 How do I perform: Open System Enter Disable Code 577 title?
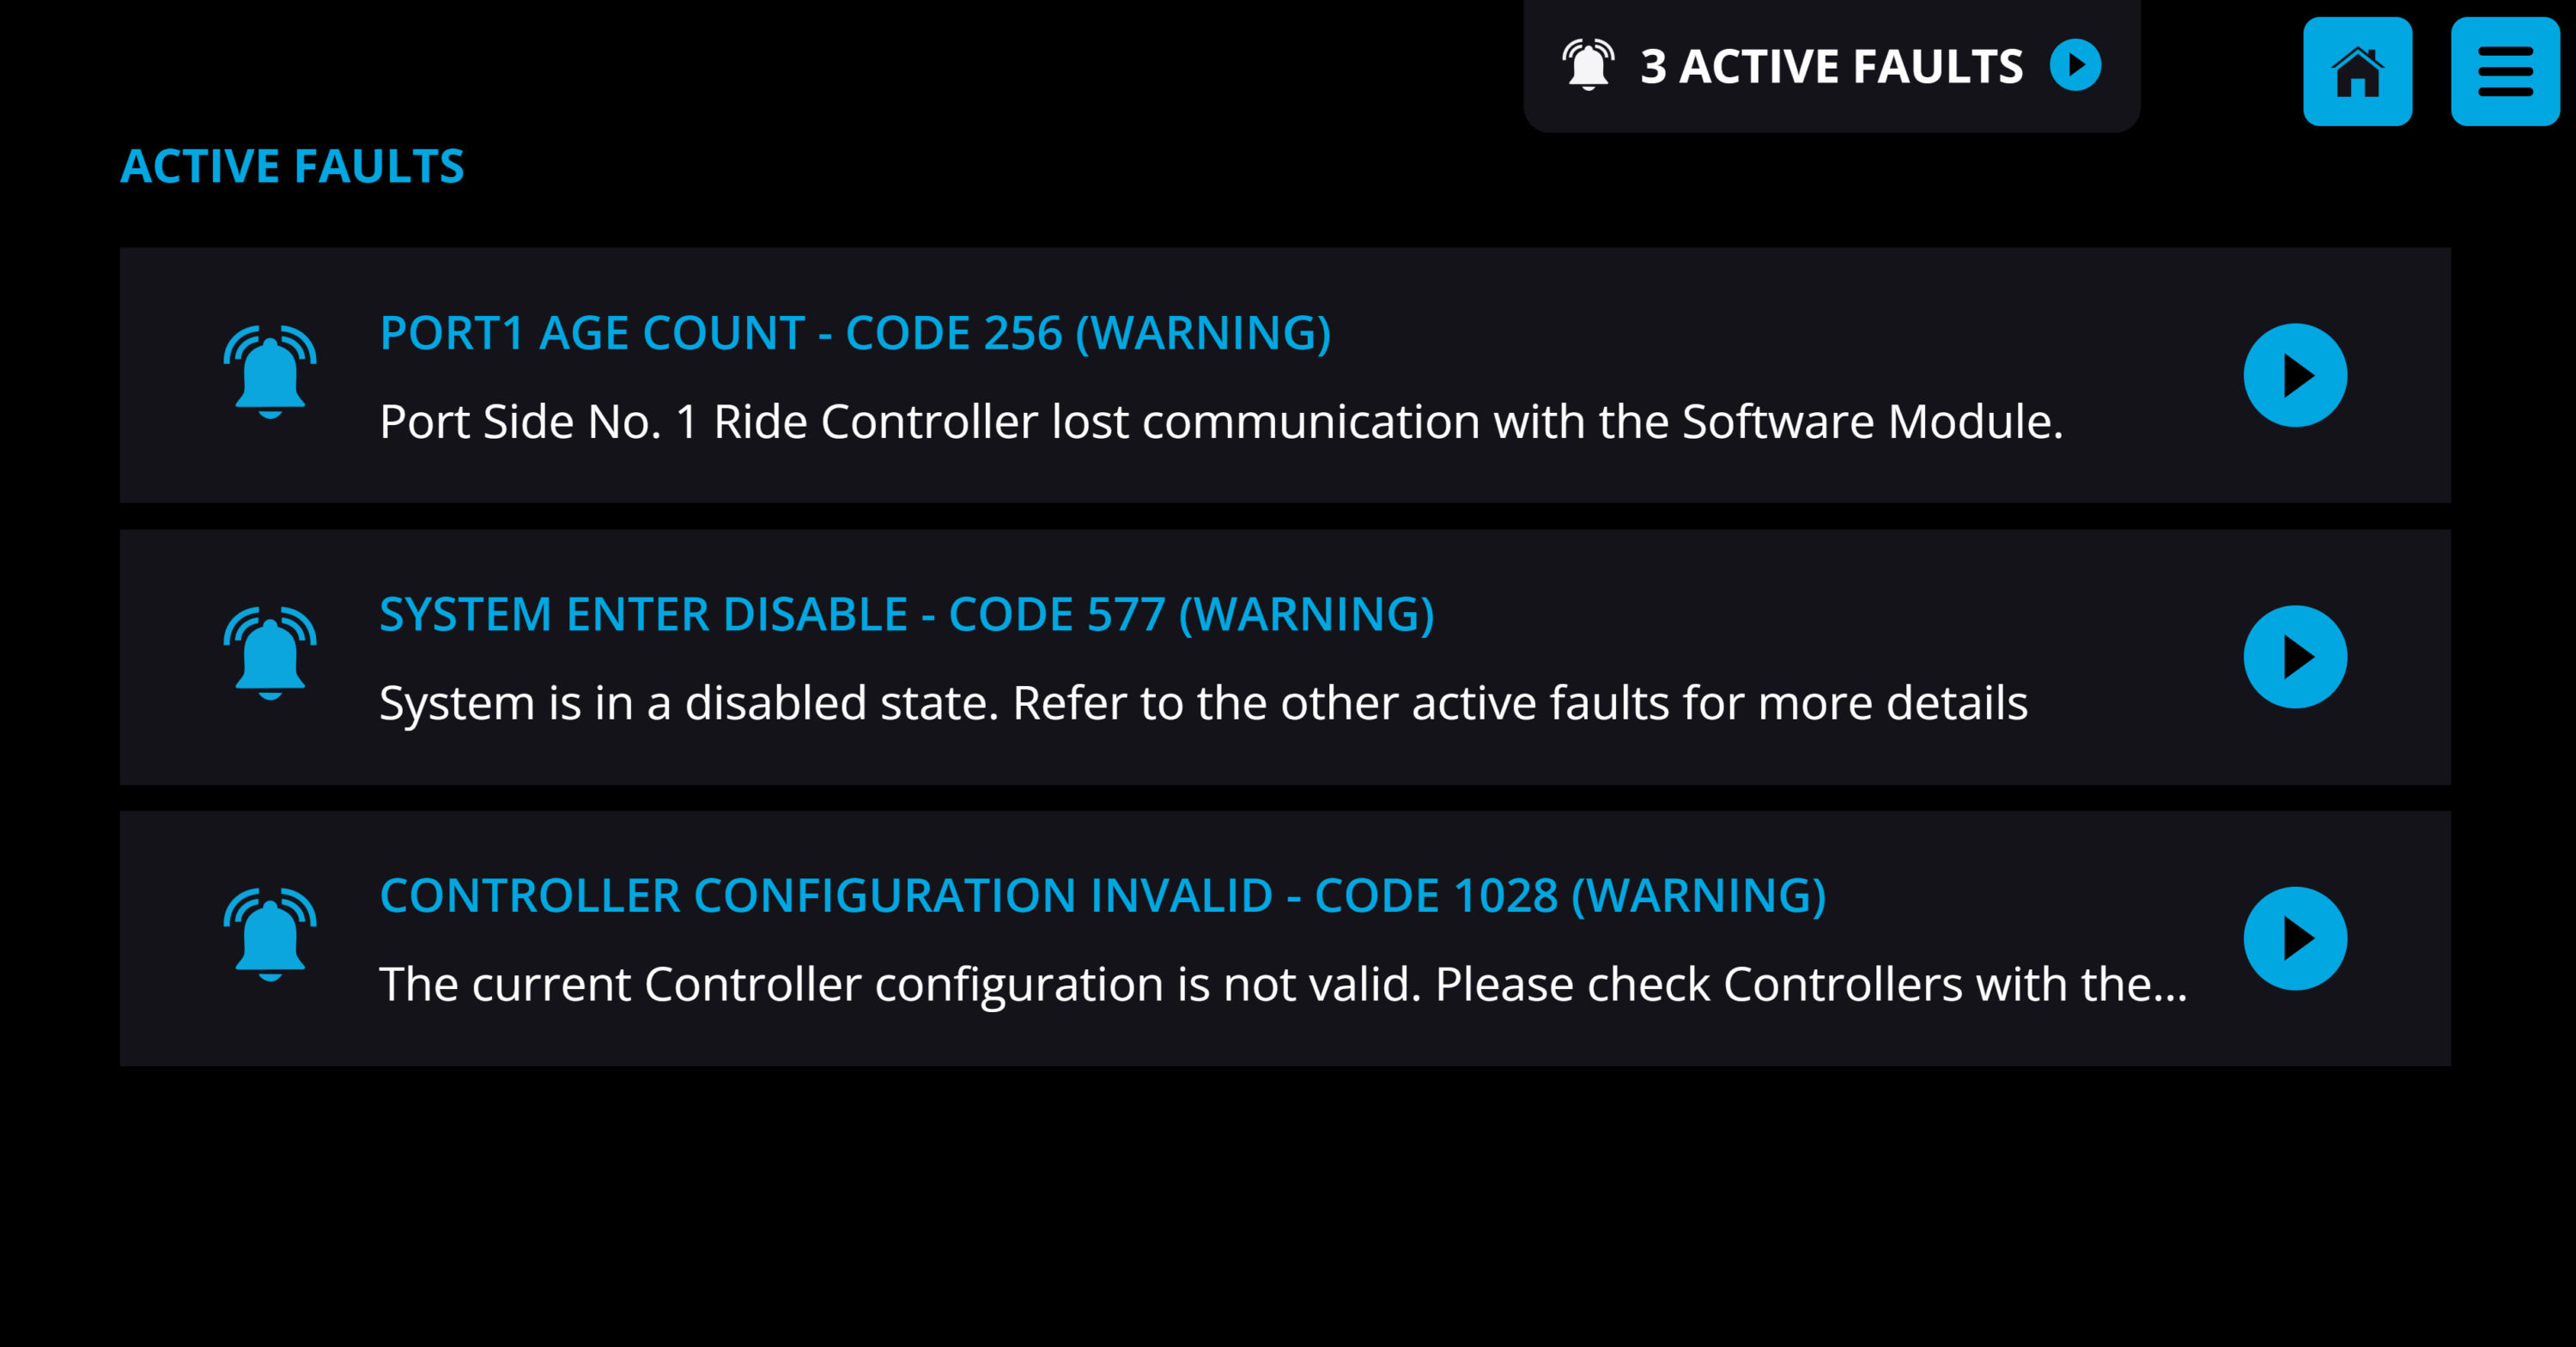[x=907, y=614]
